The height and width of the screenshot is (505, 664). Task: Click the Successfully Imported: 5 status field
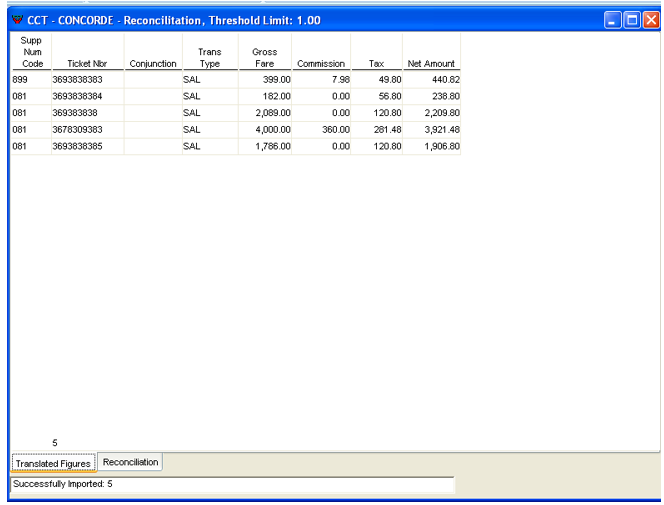(232, 484)
